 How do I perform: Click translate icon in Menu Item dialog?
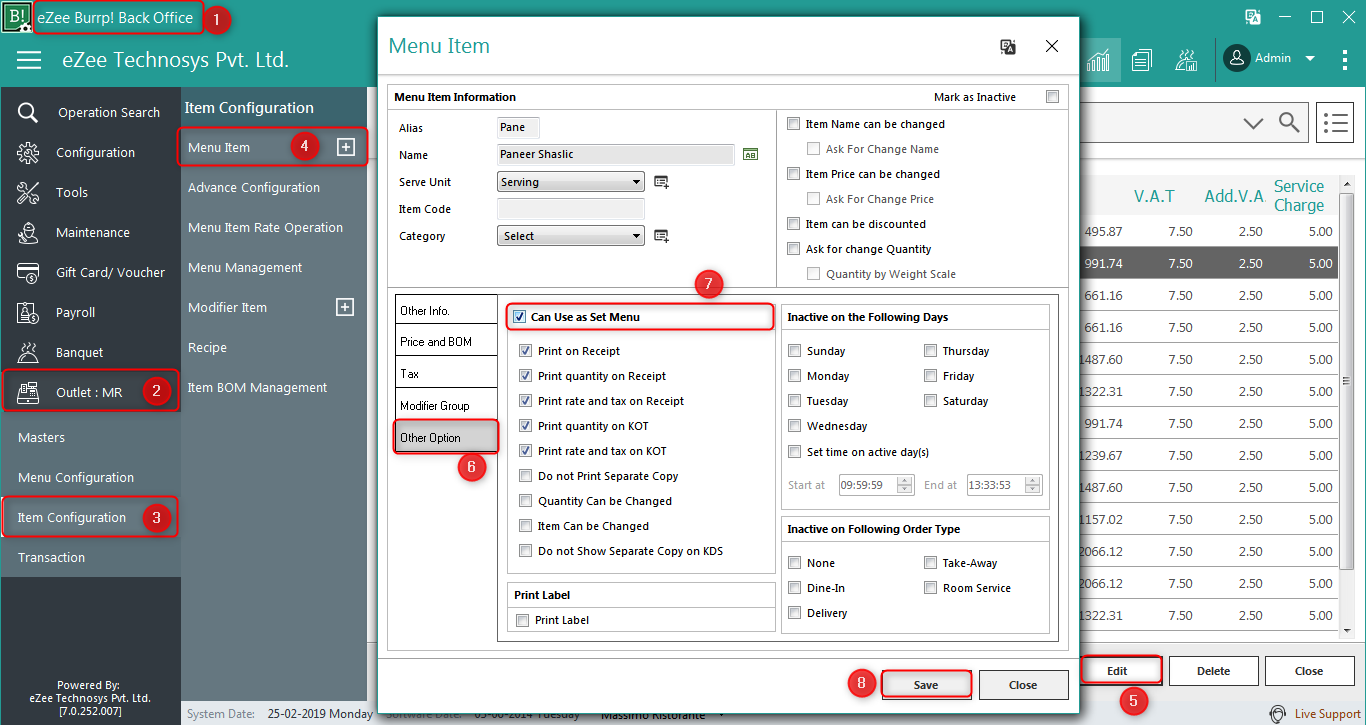[1008, 46]
